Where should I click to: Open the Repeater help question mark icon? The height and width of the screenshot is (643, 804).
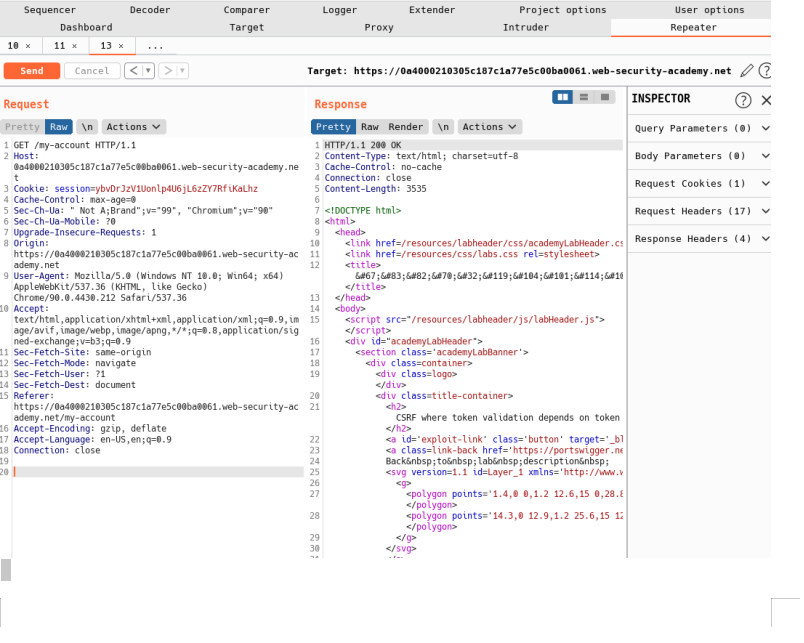click(765, 71)
